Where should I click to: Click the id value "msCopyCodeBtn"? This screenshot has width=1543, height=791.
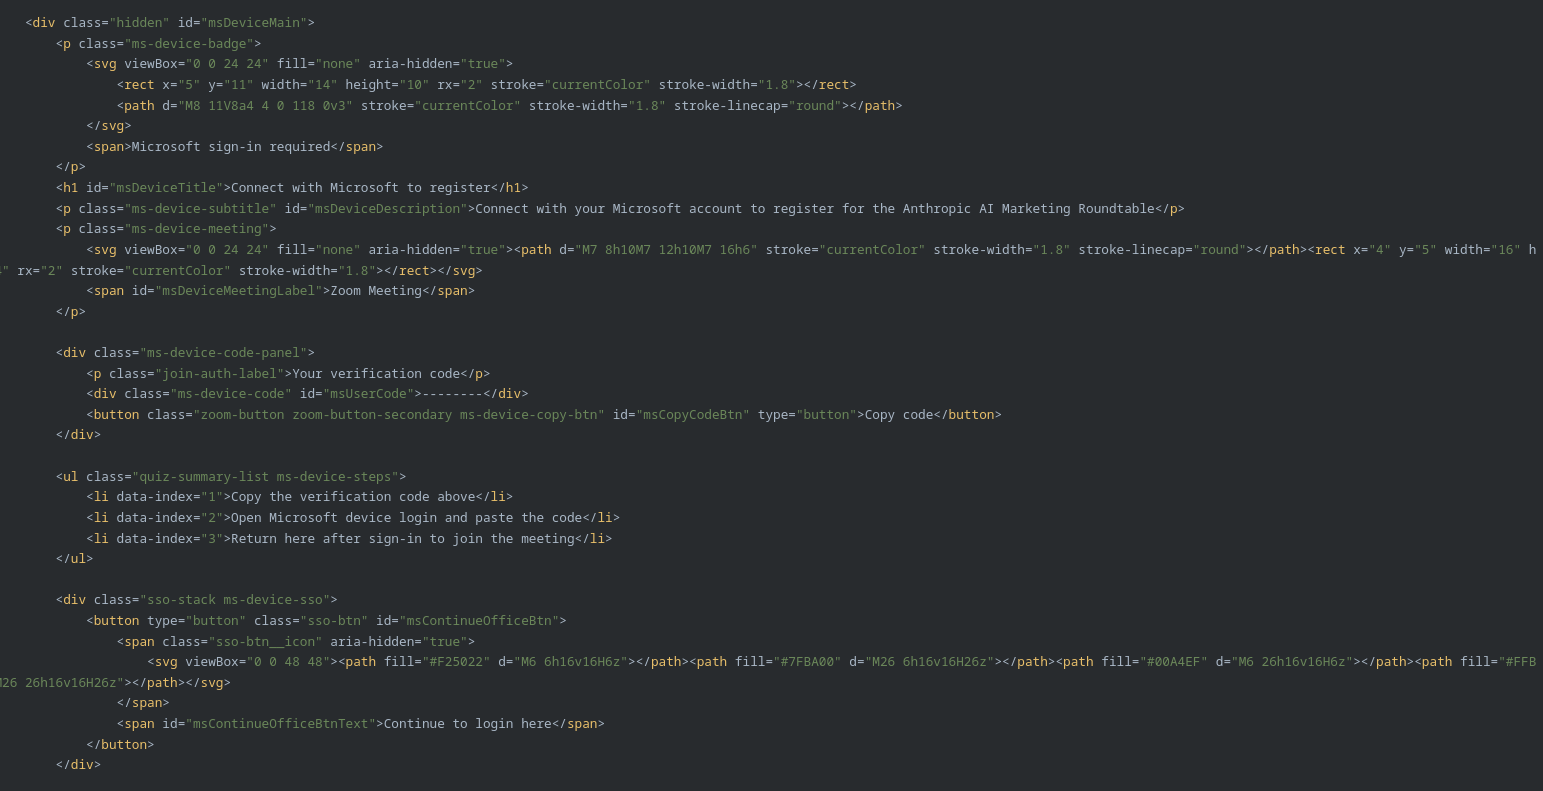pyautogui.click(x=693, y=414)
